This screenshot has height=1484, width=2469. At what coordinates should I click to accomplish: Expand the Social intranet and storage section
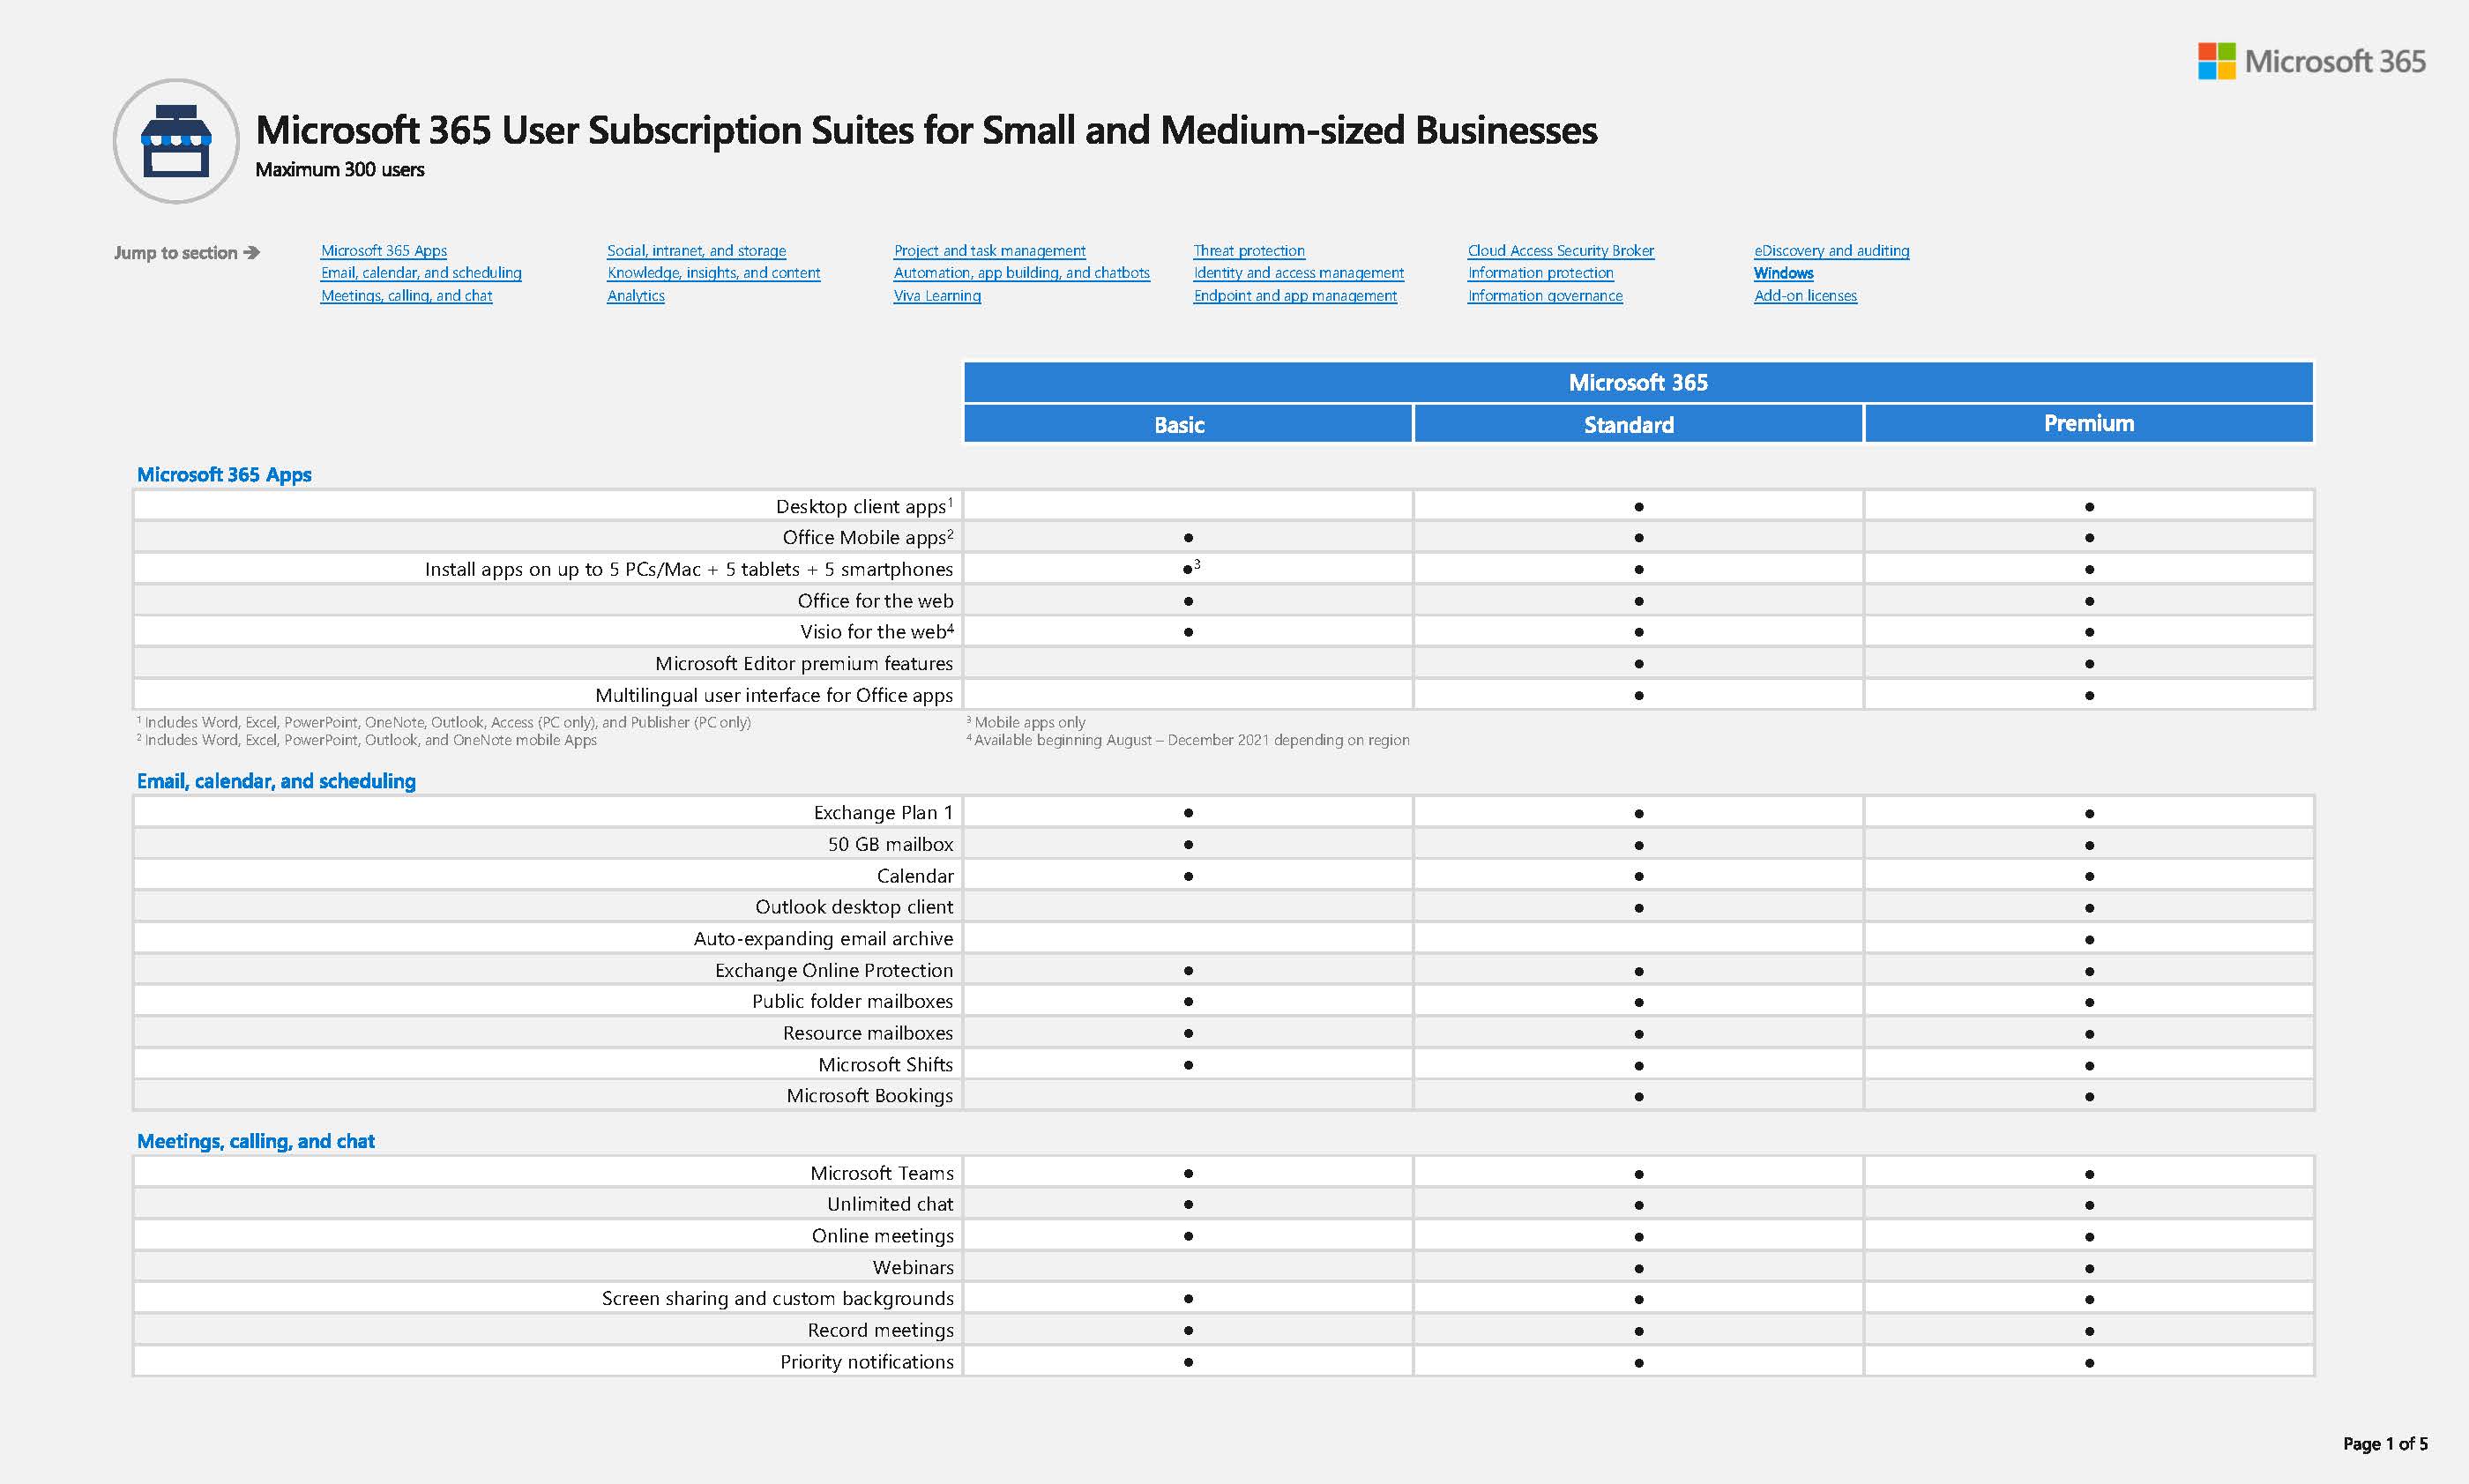point(697,250)
